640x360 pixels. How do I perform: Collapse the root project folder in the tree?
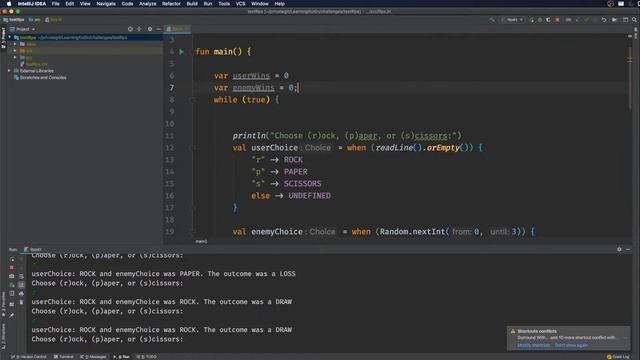tap(10, 38)
